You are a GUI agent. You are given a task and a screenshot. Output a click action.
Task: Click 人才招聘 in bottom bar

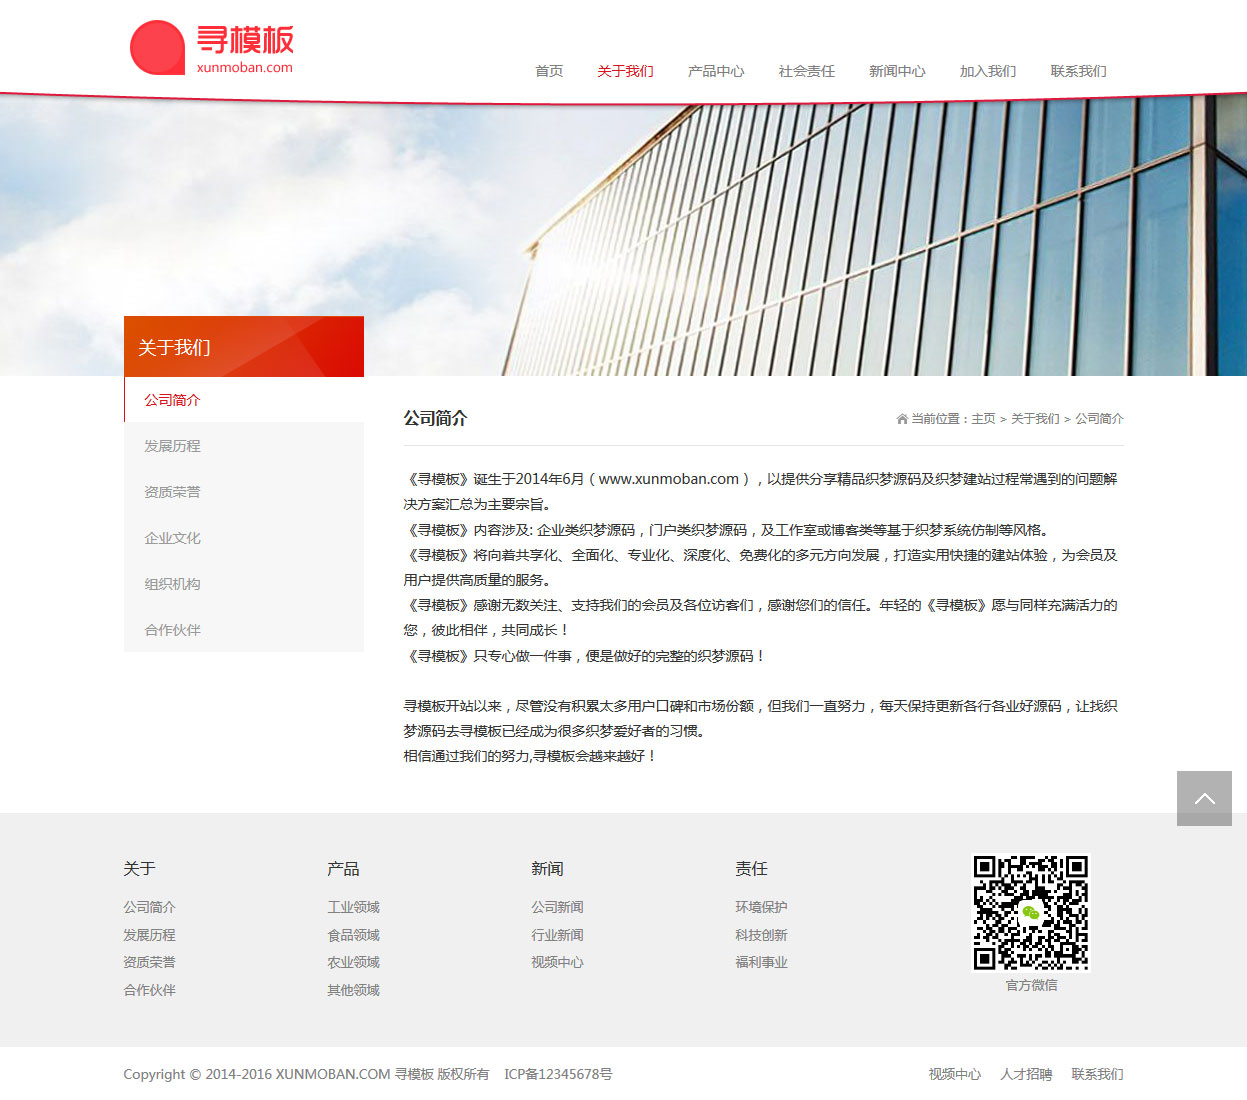[x=1026, y=1074]
